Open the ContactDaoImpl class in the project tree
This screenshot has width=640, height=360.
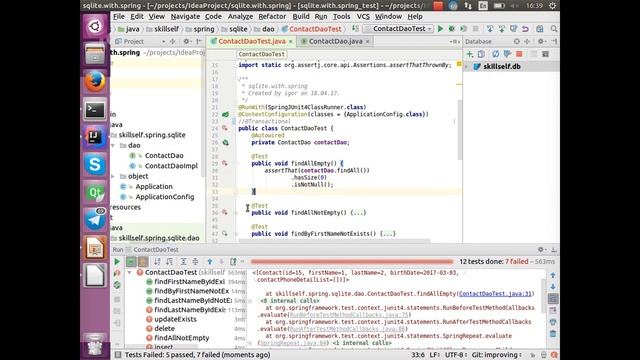(171, 166)
